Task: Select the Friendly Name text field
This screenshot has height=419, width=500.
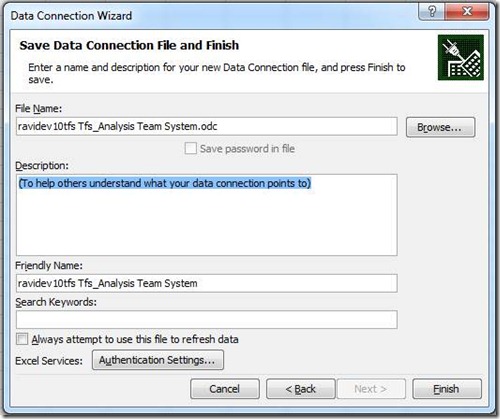Action: pos(207,283)
